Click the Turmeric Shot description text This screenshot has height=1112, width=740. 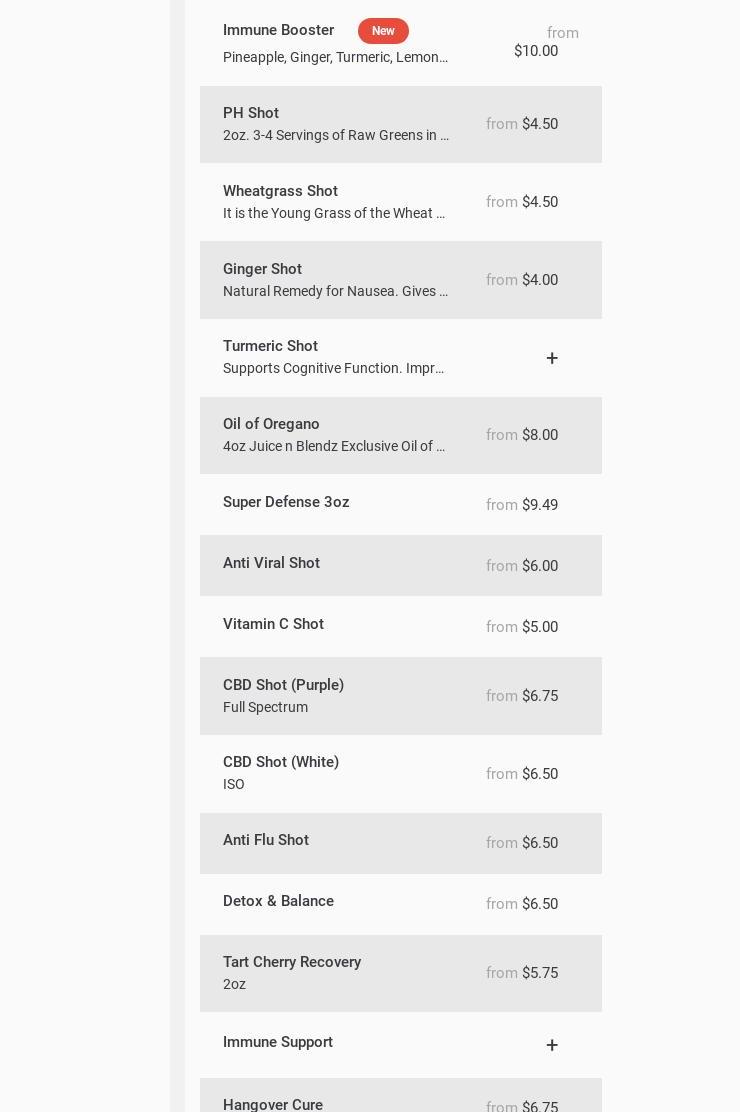point(334,369)
